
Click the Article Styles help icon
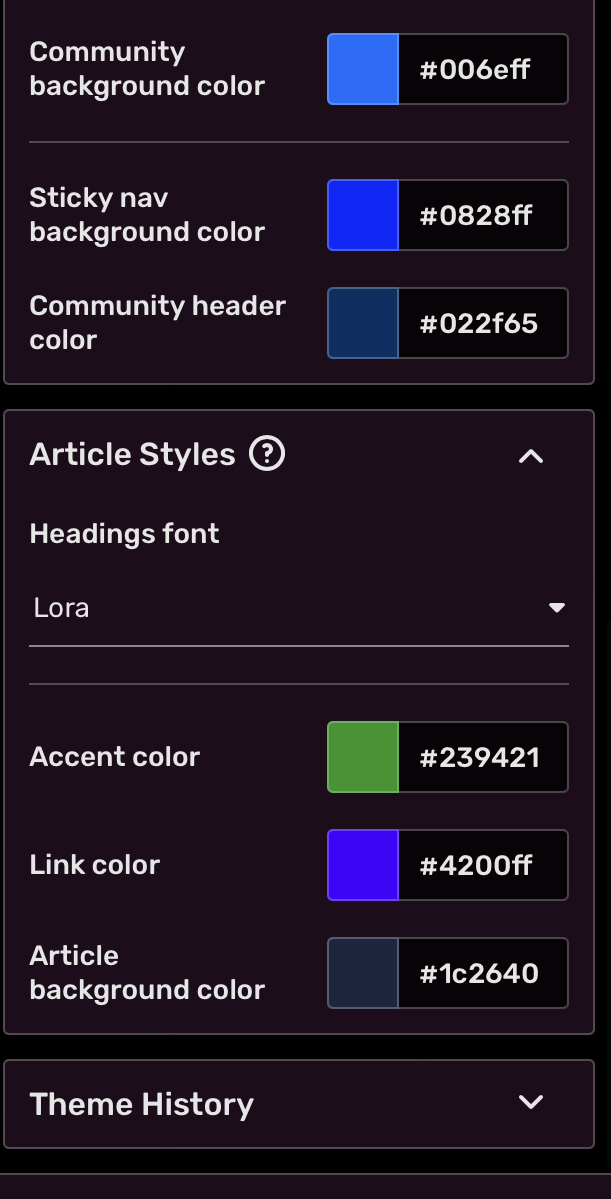pyautogui.click(x=266, y=455)
